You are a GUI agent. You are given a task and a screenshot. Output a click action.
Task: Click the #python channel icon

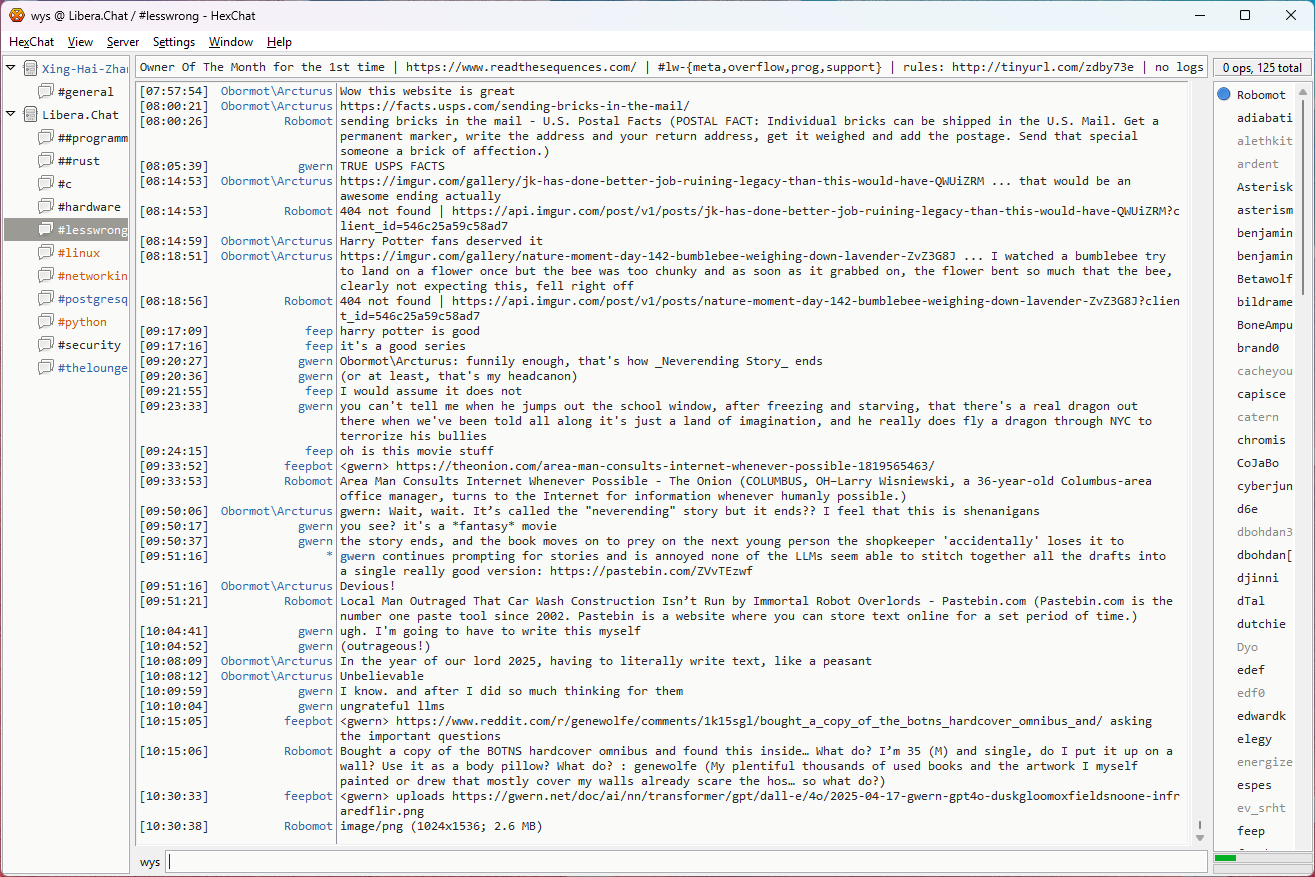coord(46,322)
